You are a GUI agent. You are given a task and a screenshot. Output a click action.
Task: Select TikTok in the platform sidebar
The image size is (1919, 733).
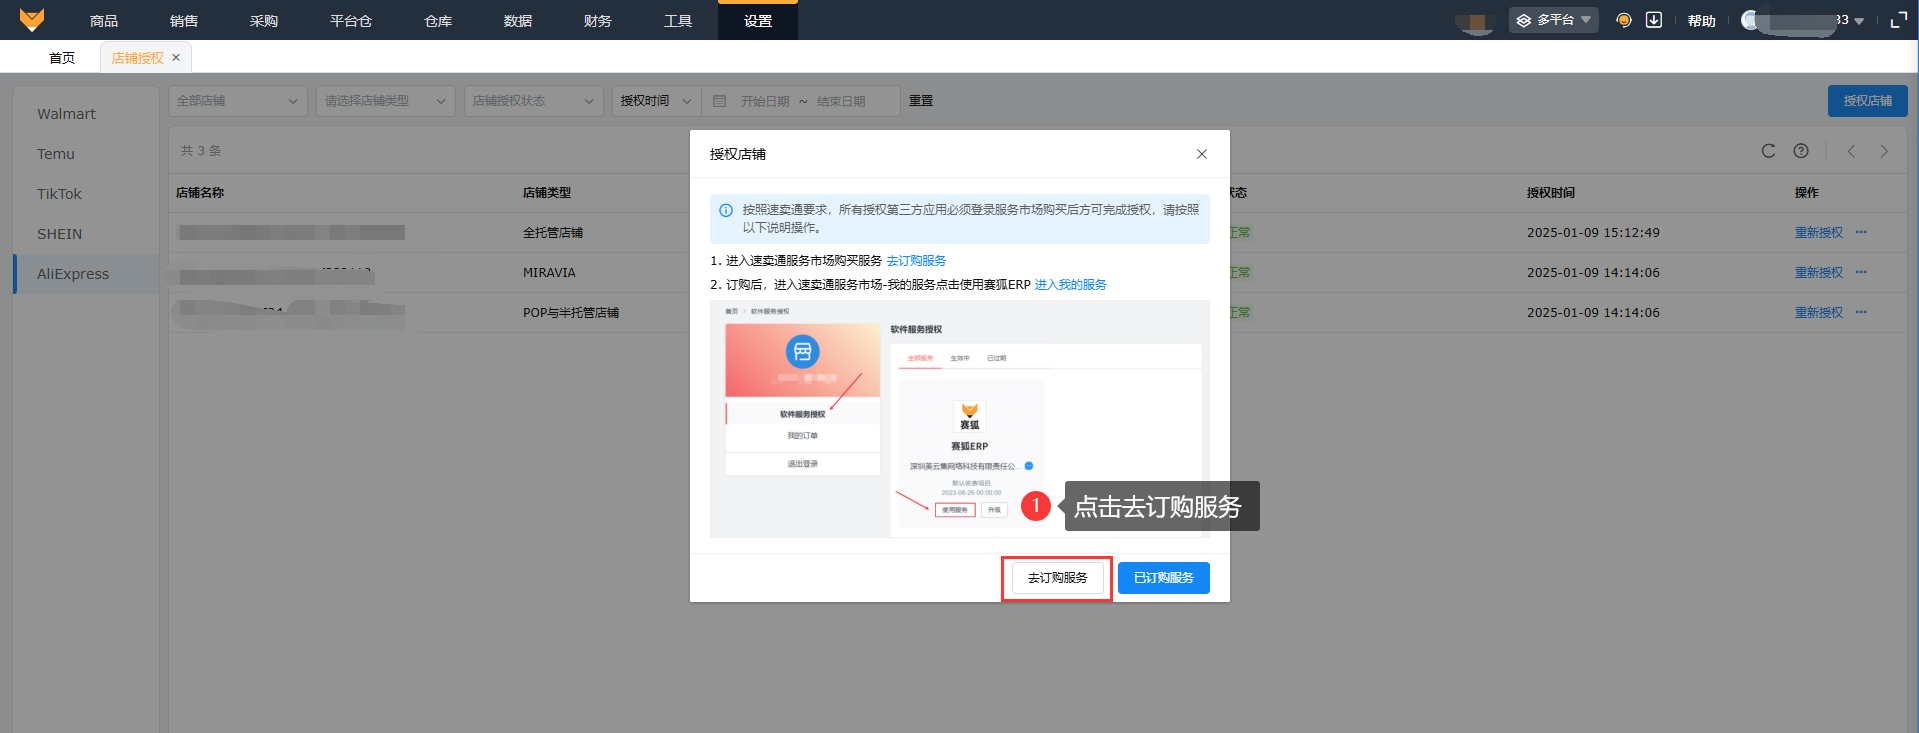[x=59, y=194]
